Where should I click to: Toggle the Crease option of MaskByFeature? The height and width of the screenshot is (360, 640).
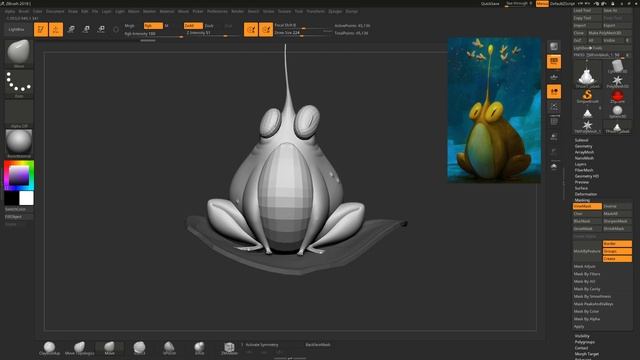(617, 259)
